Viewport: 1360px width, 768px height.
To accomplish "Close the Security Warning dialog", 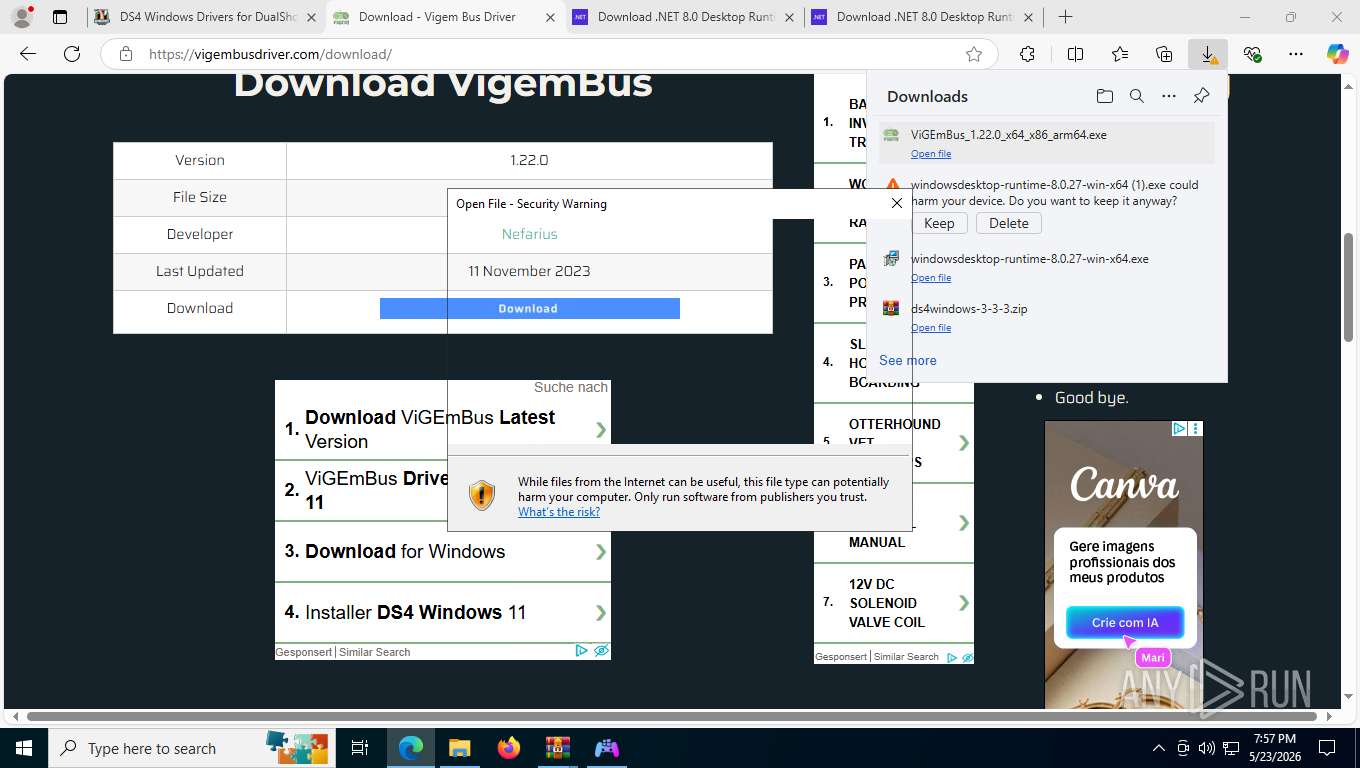I will [x=897, y=203].
